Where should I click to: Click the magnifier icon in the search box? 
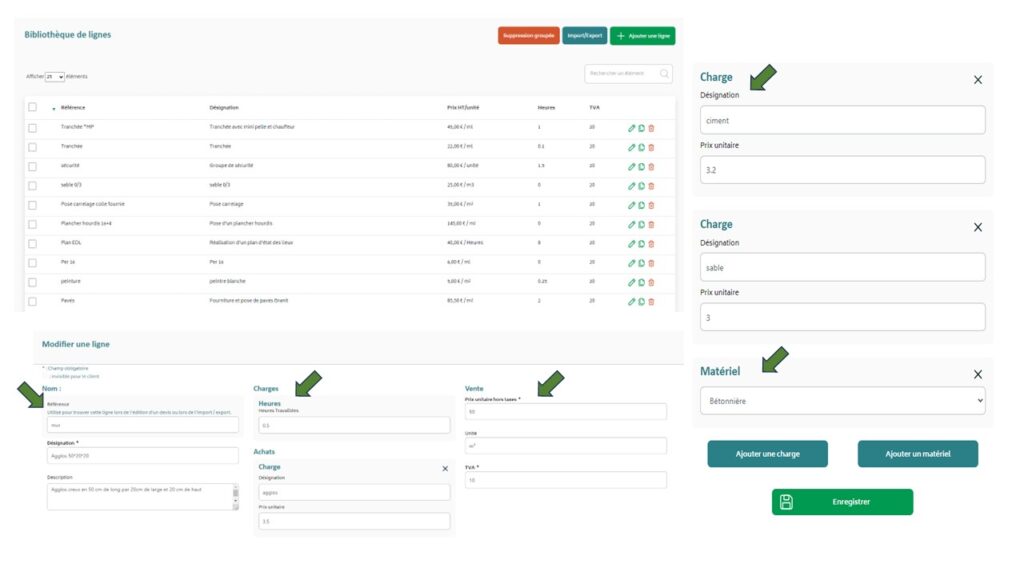point(664,74)
